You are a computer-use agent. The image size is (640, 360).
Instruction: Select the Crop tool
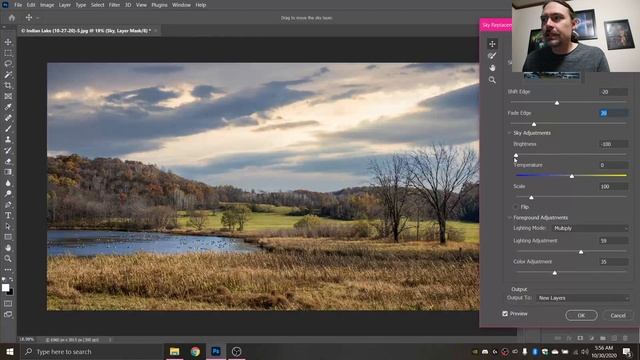tap(8, 85)
